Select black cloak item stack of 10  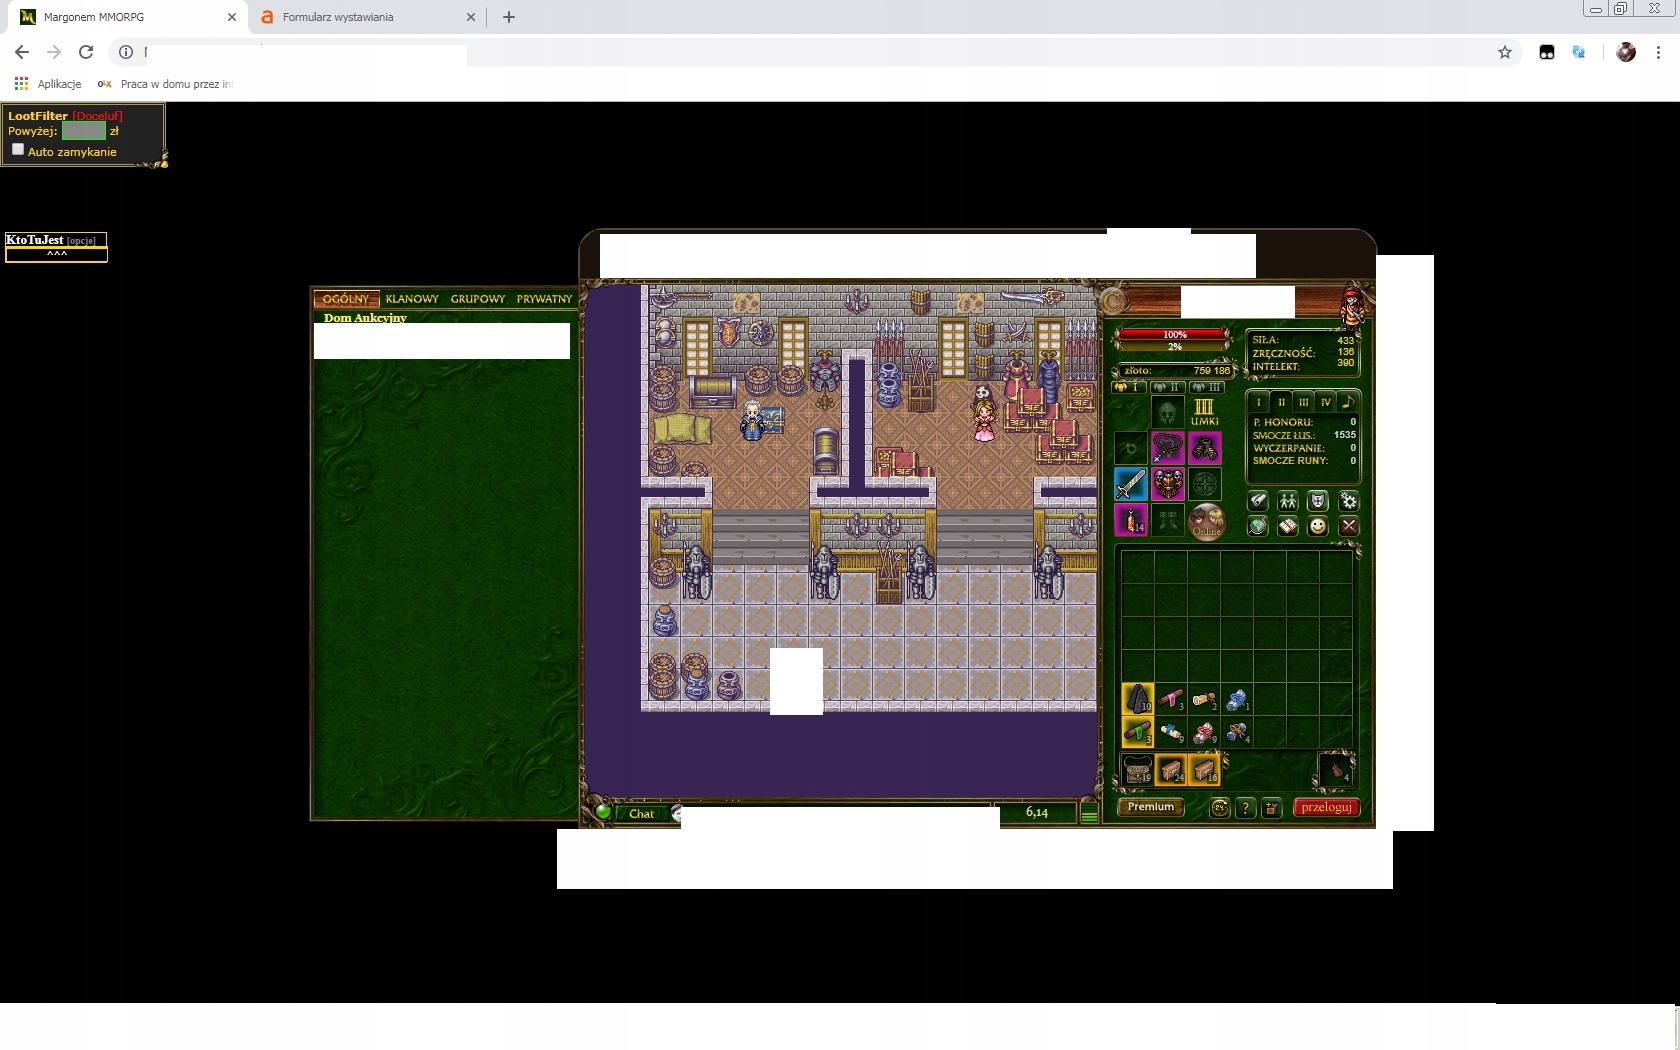click(1138, 698)
